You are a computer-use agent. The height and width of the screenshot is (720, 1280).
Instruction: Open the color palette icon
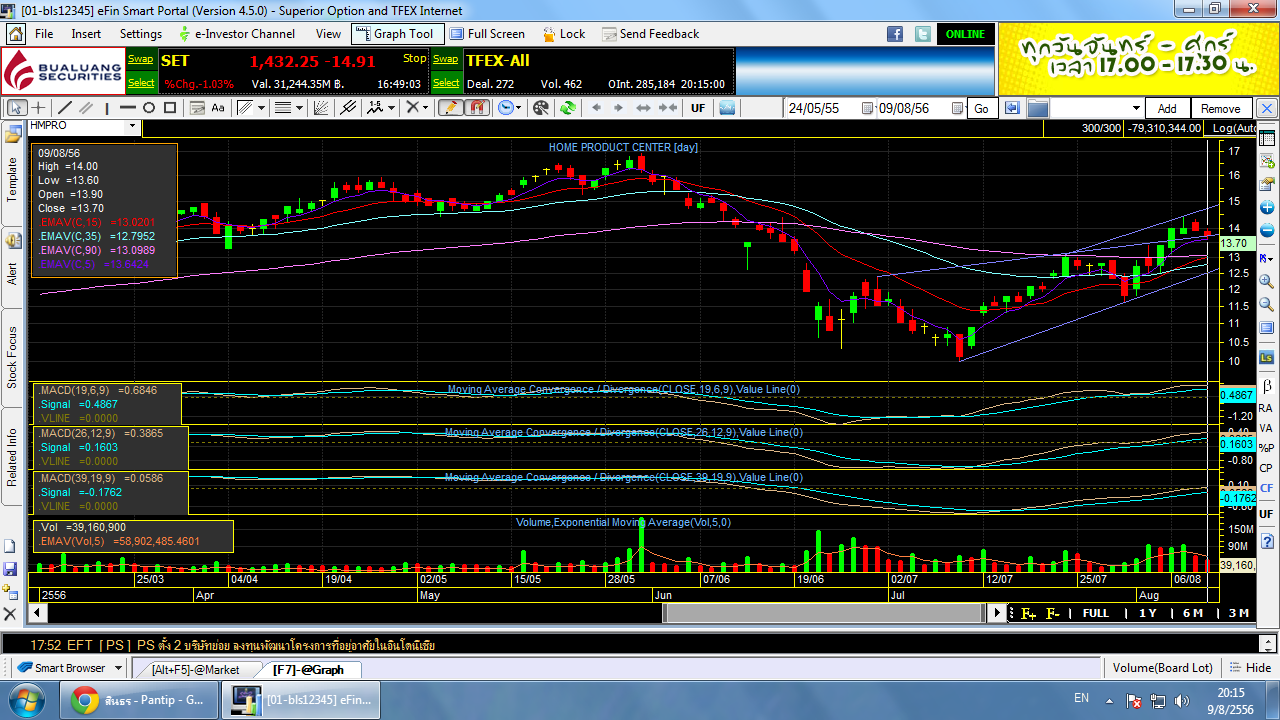(541, 108)
